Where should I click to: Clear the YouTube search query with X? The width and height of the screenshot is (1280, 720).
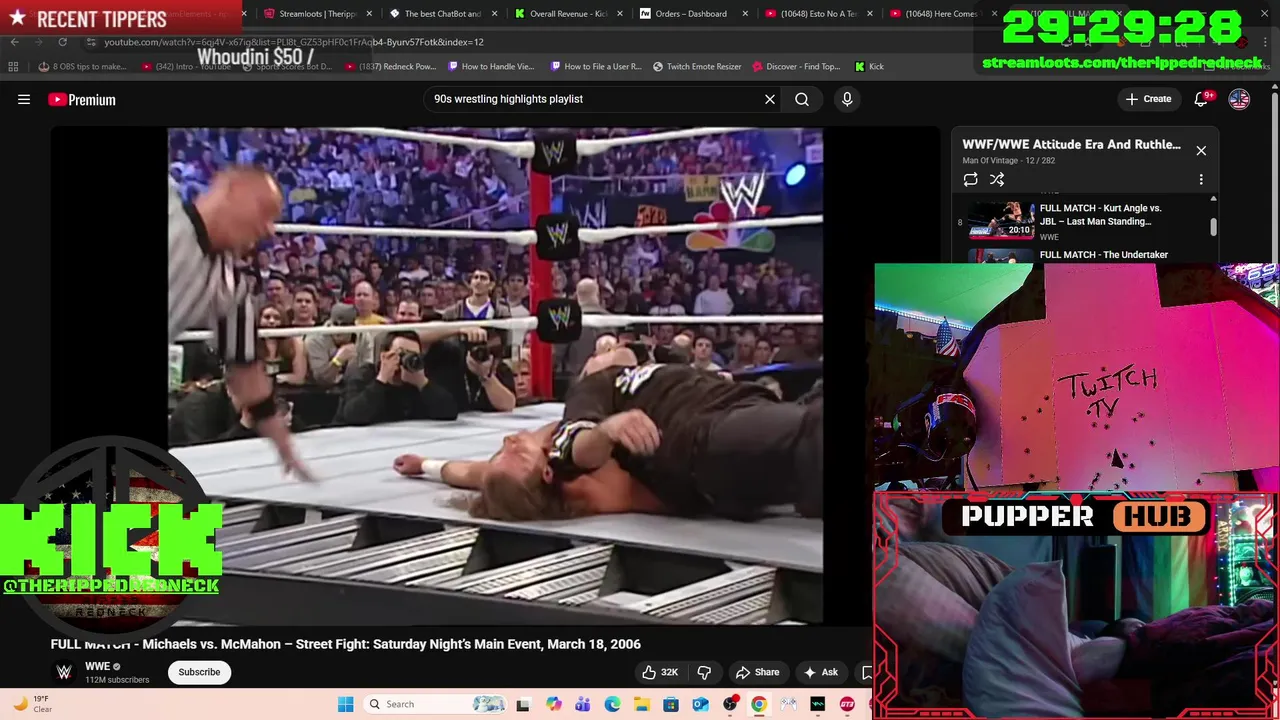click(770, 99)
